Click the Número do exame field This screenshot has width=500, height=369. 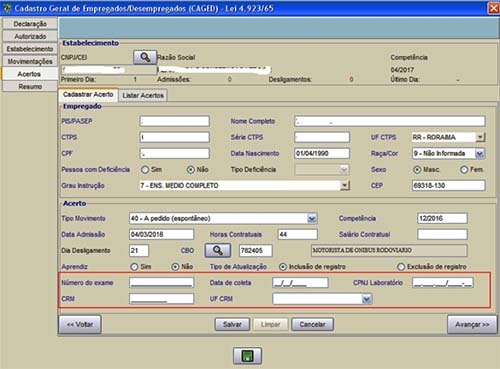161,283
